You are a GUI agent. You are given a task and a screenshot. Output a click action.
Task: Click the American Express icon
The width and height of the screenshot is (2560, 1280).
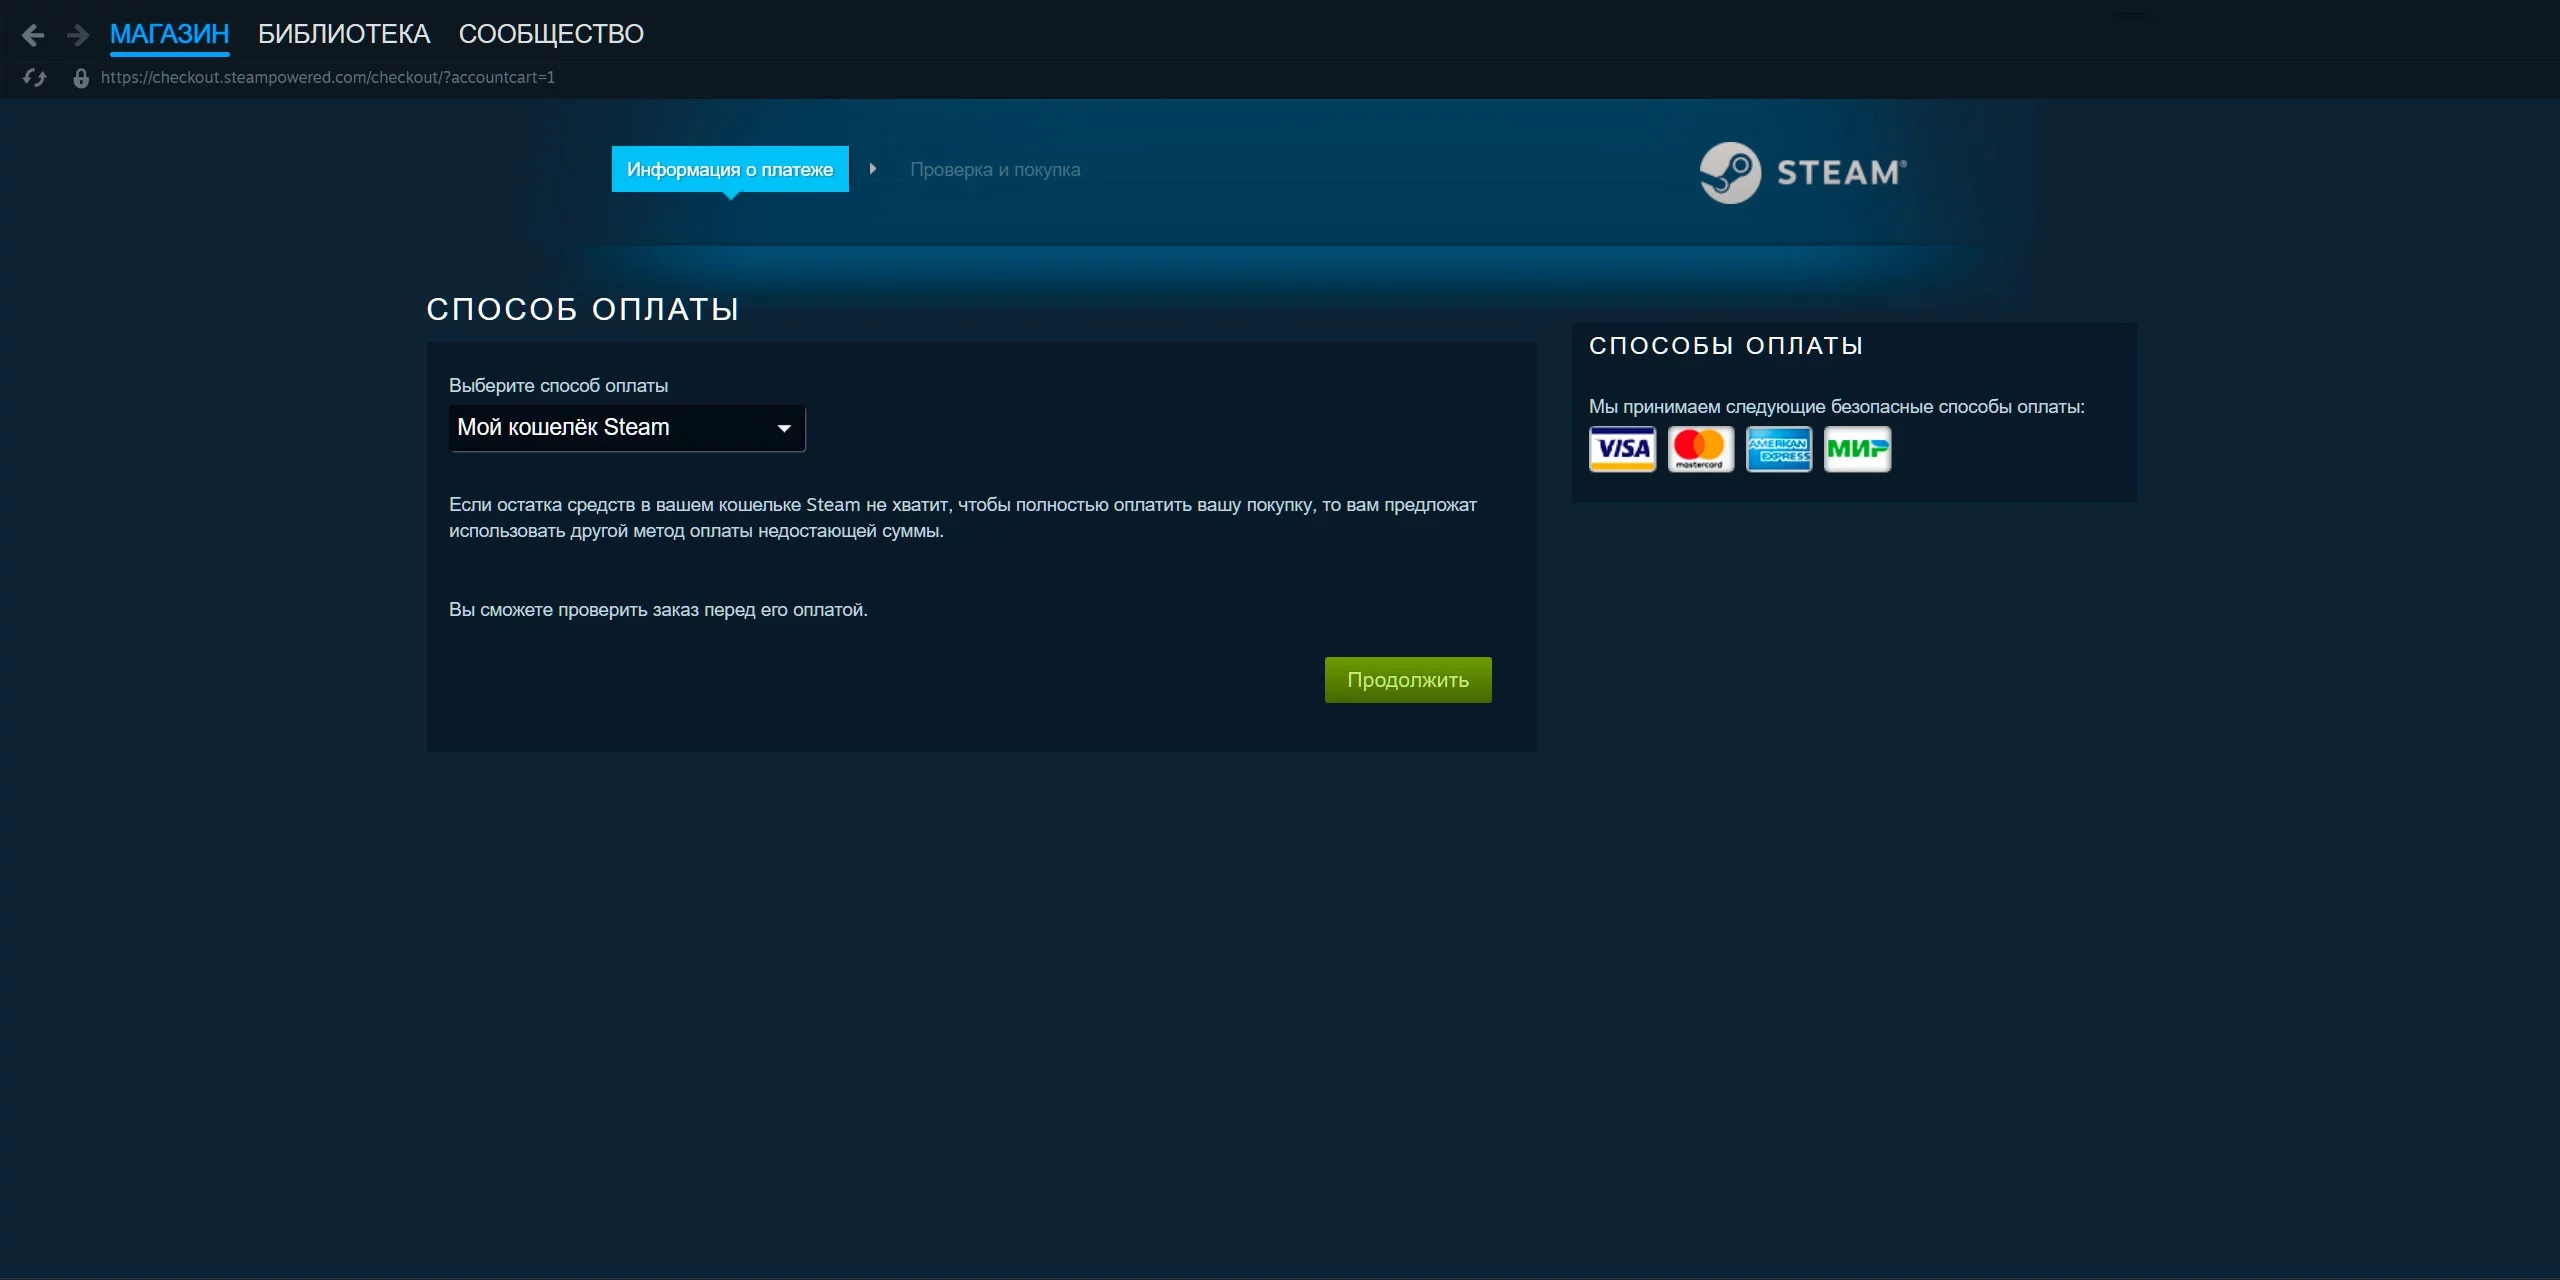pyautogui.click(x=1778, y=449)
